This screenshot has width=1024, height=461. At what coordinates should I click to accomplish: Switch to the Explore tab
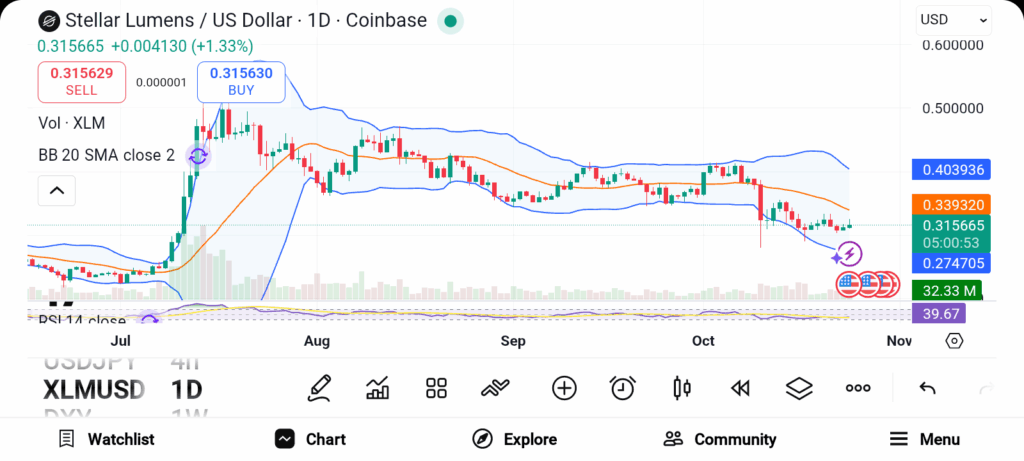515,439
